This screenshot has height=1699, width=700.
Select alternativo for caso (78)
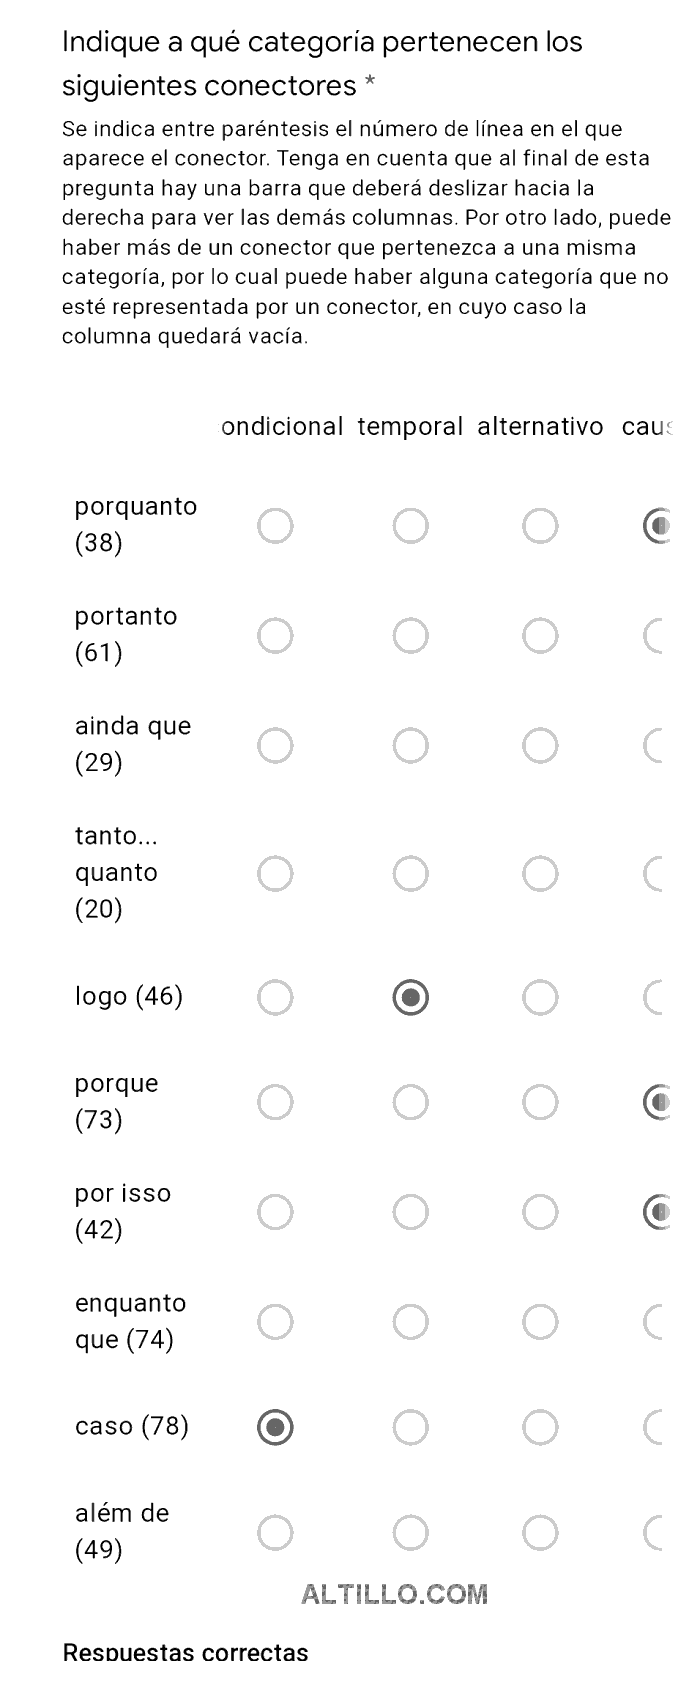[x=540, y=1427]
